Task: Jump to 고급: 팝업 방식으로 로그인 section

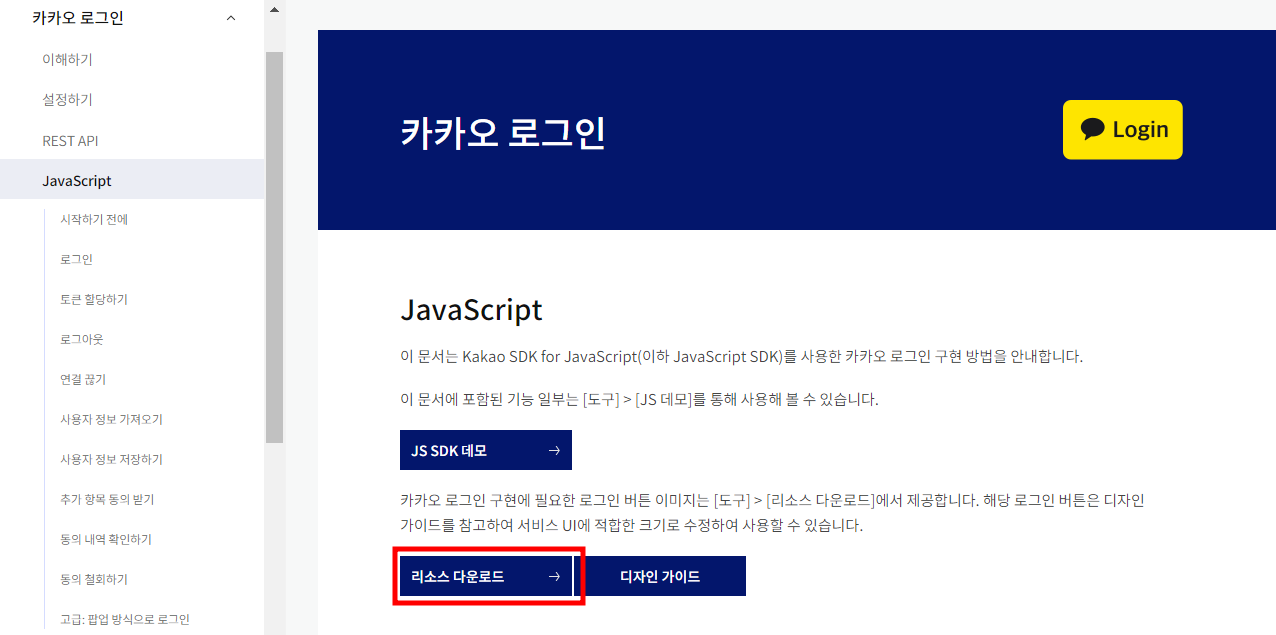Action: 125,619
